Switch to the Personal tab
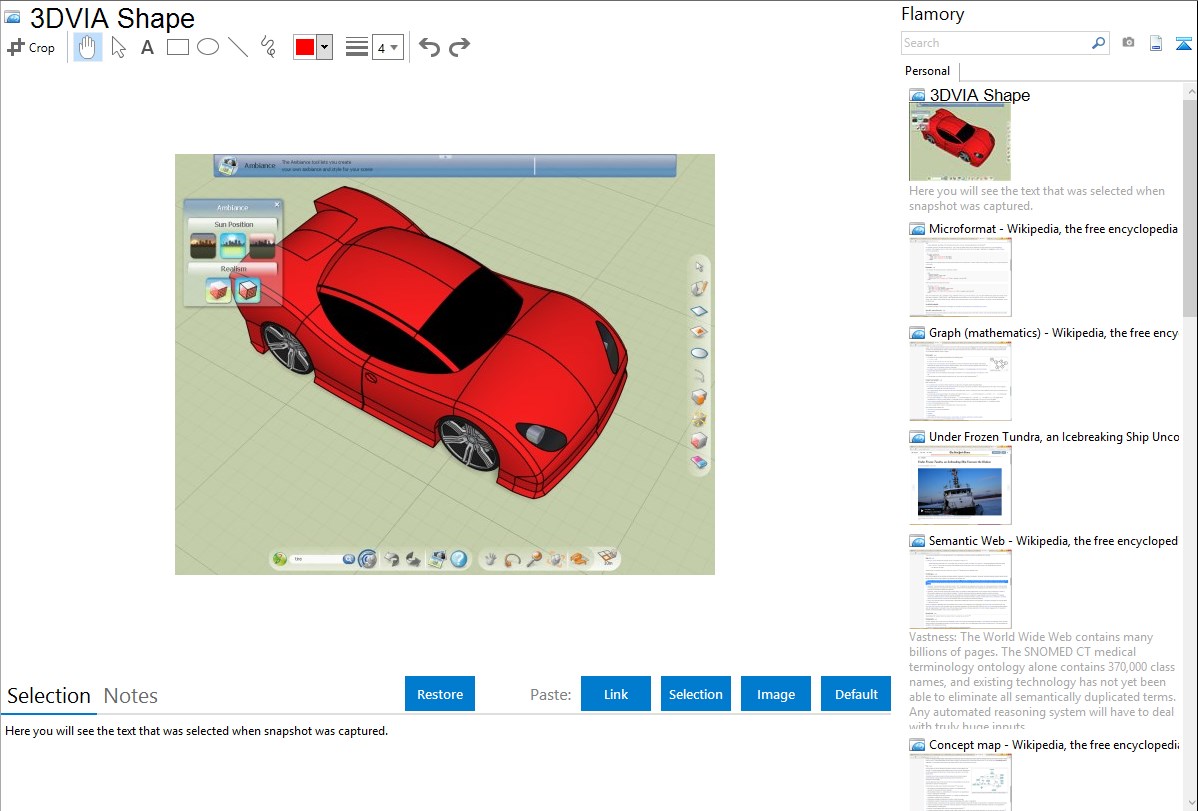The width and height of the screenshot is (1198, 811). pos(927,71)
